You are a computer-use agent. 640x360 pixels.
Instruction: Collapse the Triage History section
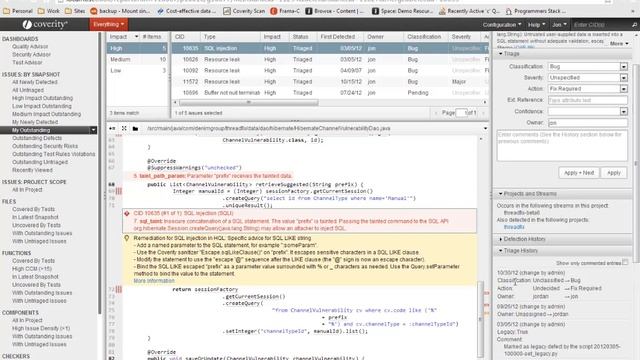tap(501, 251)
